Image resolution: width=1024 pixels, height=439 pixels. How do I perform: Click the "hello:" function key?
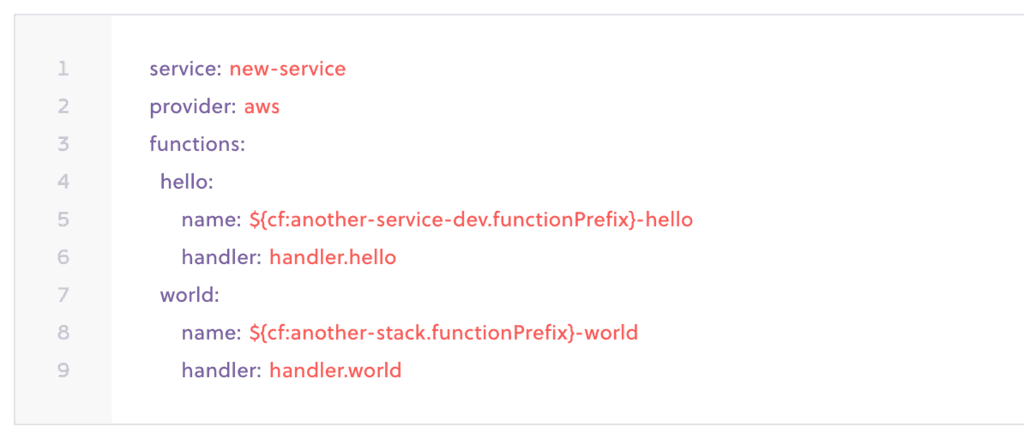(x=187, y=182)
